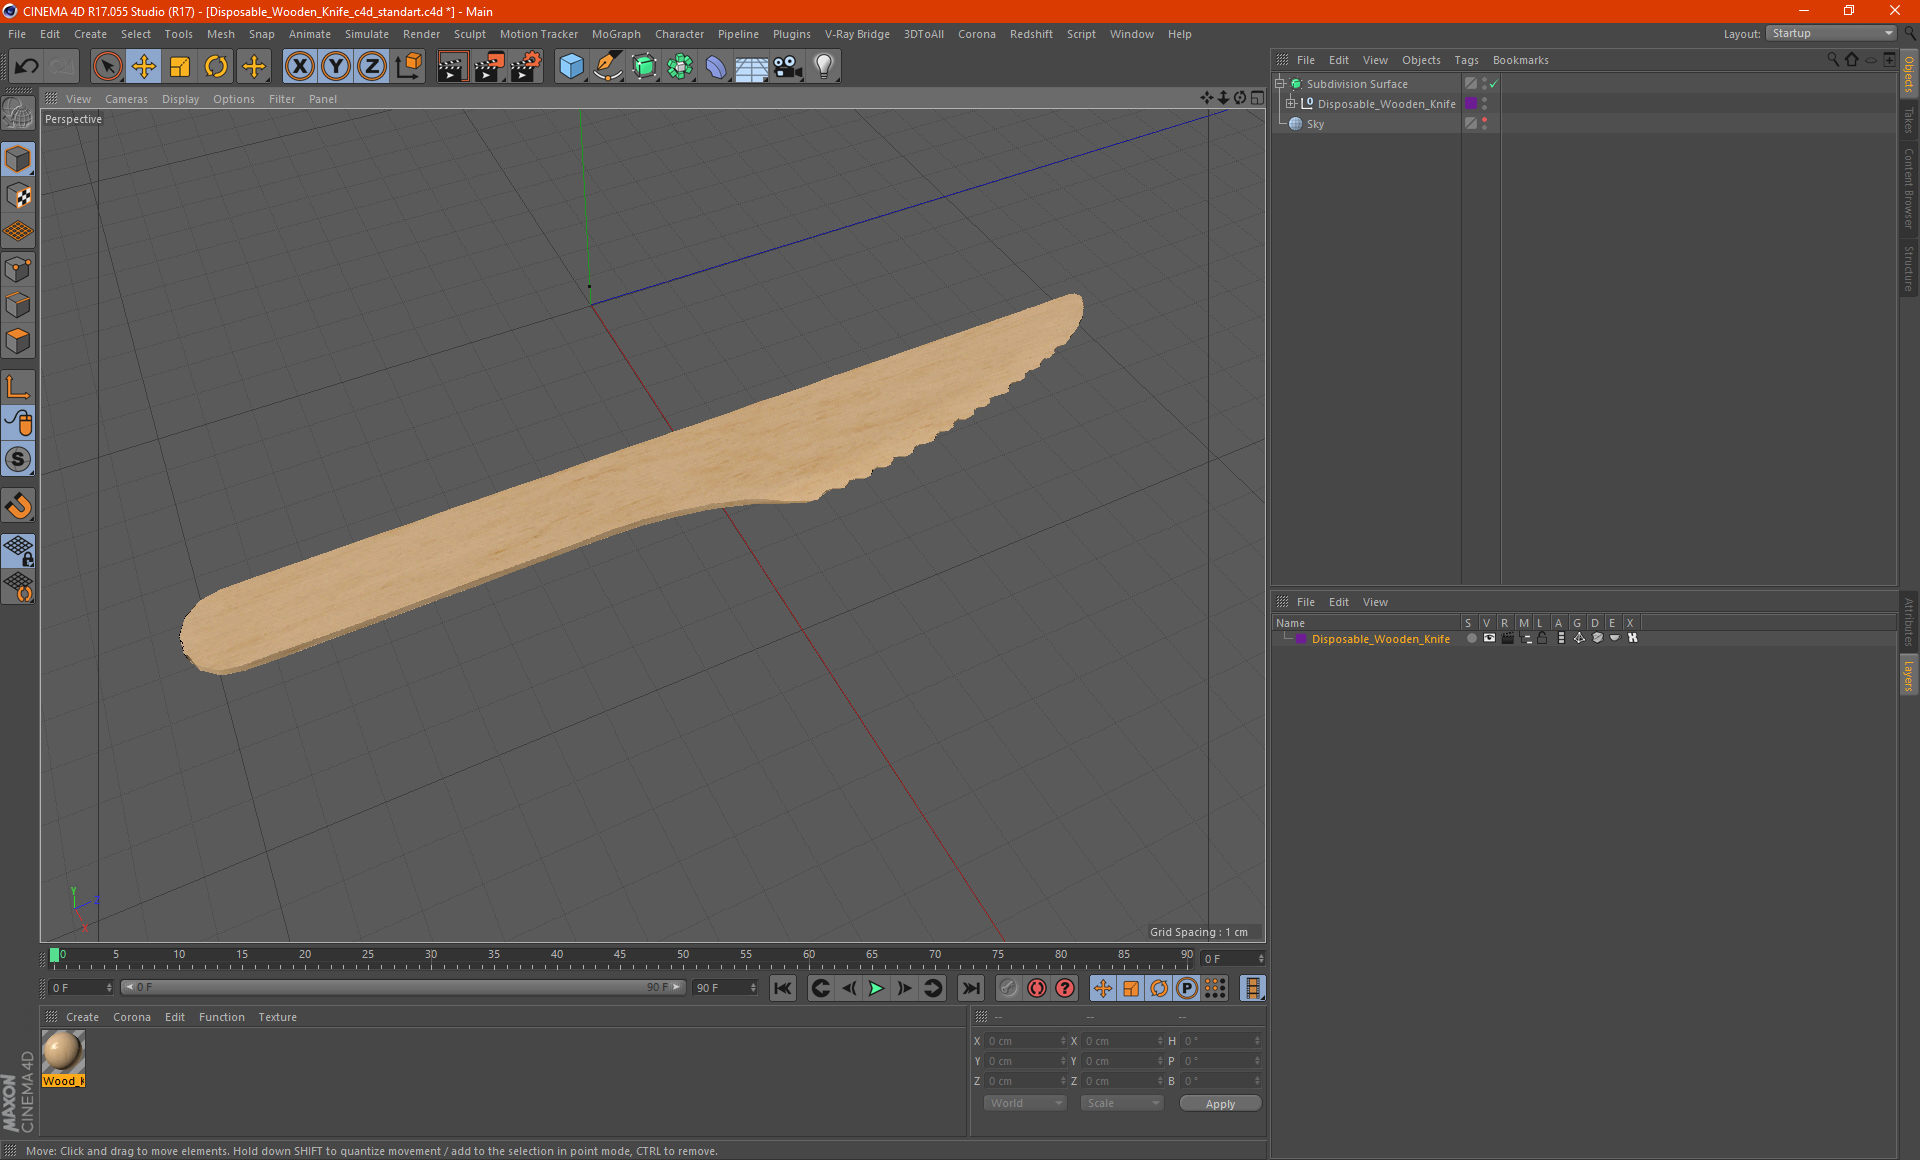Play the animation forward
This screenshot has width=1920, height=1160.
876,988
